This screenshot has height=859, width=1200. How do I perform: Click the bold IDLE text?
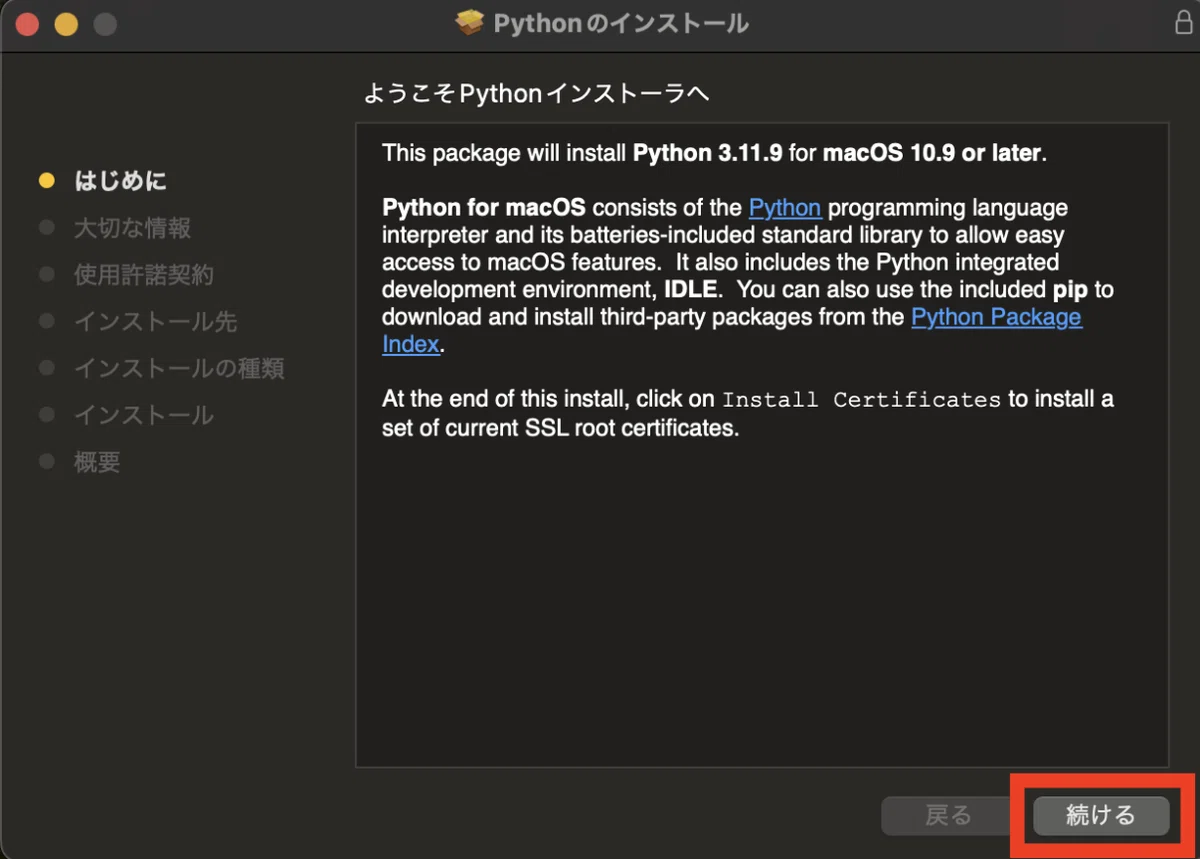point(690,290)
